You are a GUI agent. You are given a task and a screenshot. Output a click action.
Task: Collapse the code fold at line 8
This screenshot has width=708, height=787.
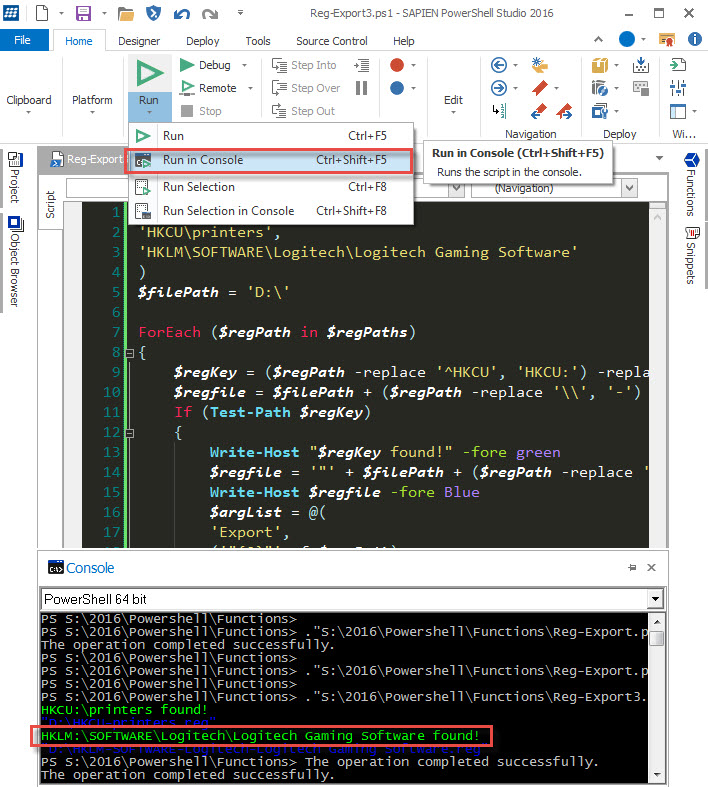click(129, 353)
